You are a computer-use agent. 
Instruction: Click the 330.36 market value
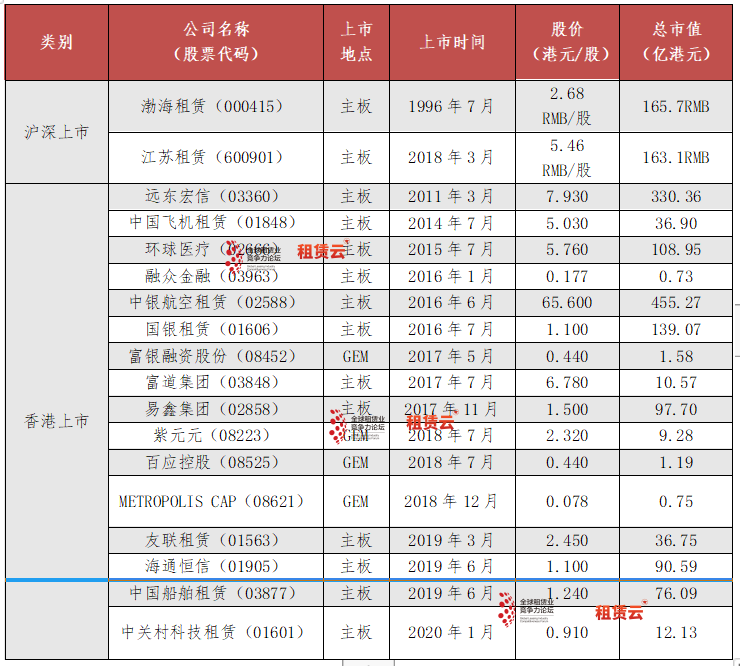click(676, 197)
